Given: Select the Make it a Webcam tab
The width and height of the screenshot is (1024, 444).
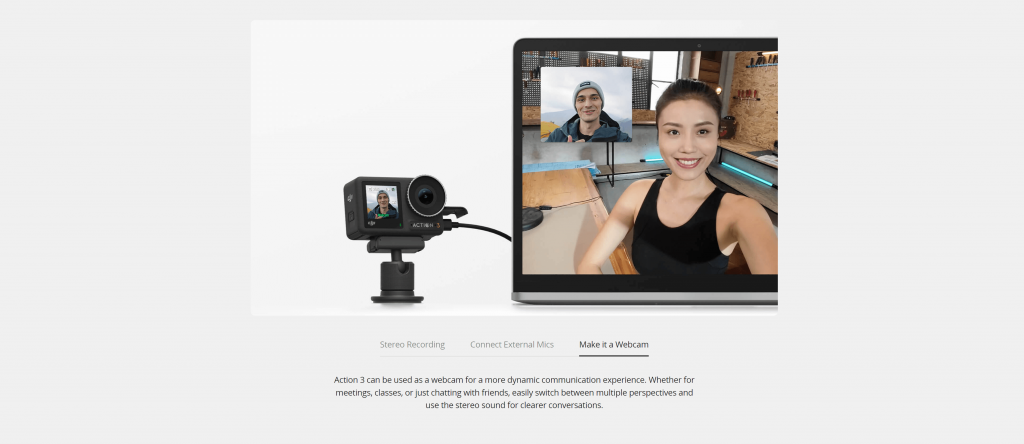Looking at the screenshot, I should [x=613, y=345].
